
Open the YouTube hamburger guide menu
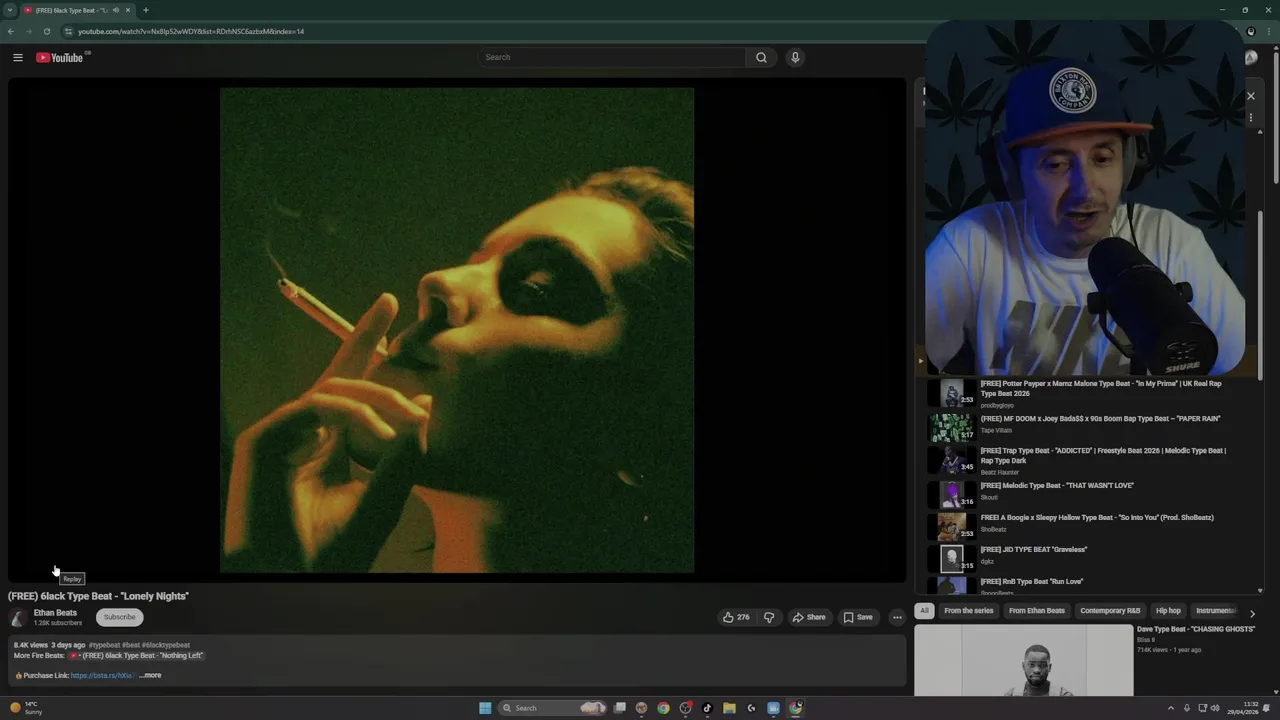tap(17, 57)
